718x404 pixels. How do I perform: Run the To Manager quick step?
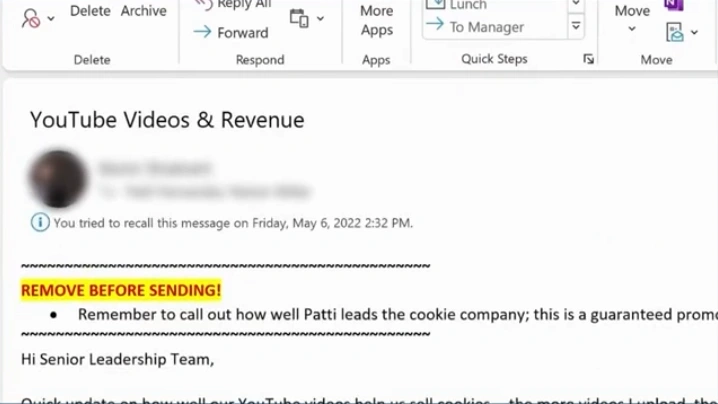point(486,27)
